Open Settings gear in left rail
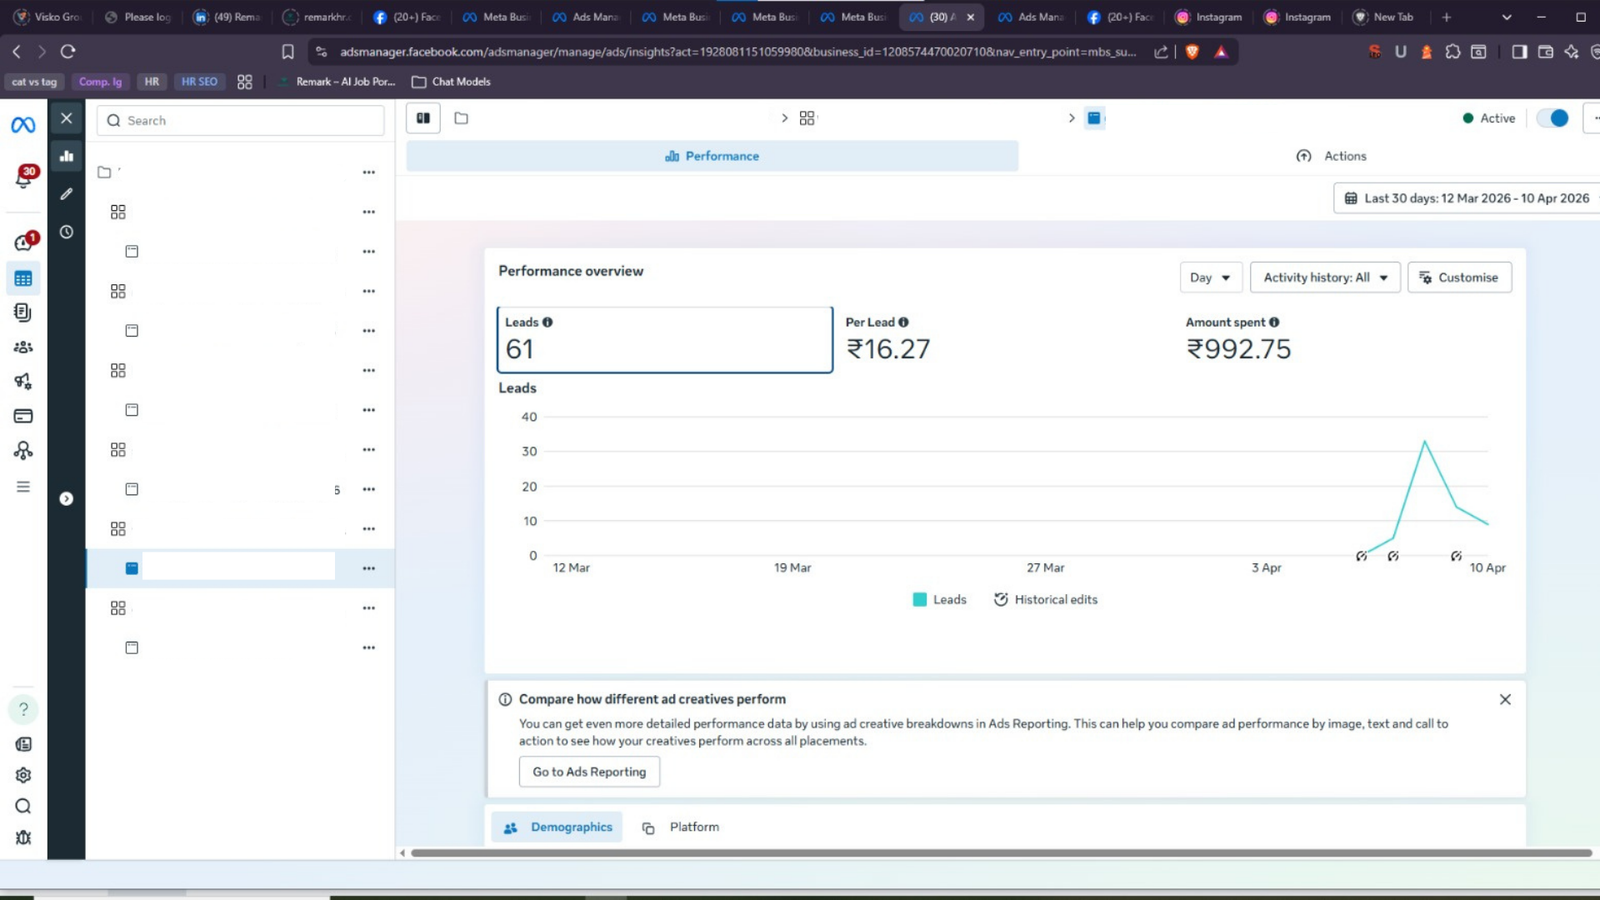Viewport: 1600px width, 900px height. (x=23, y=775)
